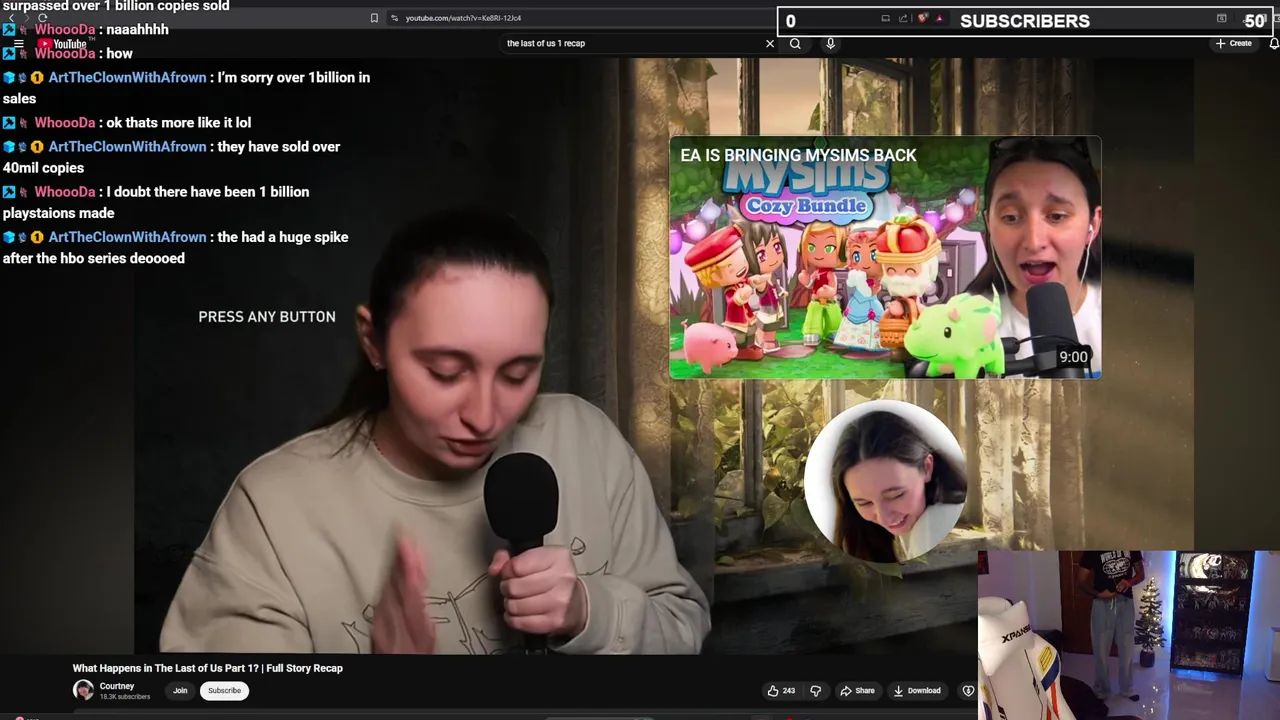1280x720 pixels.
Task: Dislike the video
Action: click(815, 690)
